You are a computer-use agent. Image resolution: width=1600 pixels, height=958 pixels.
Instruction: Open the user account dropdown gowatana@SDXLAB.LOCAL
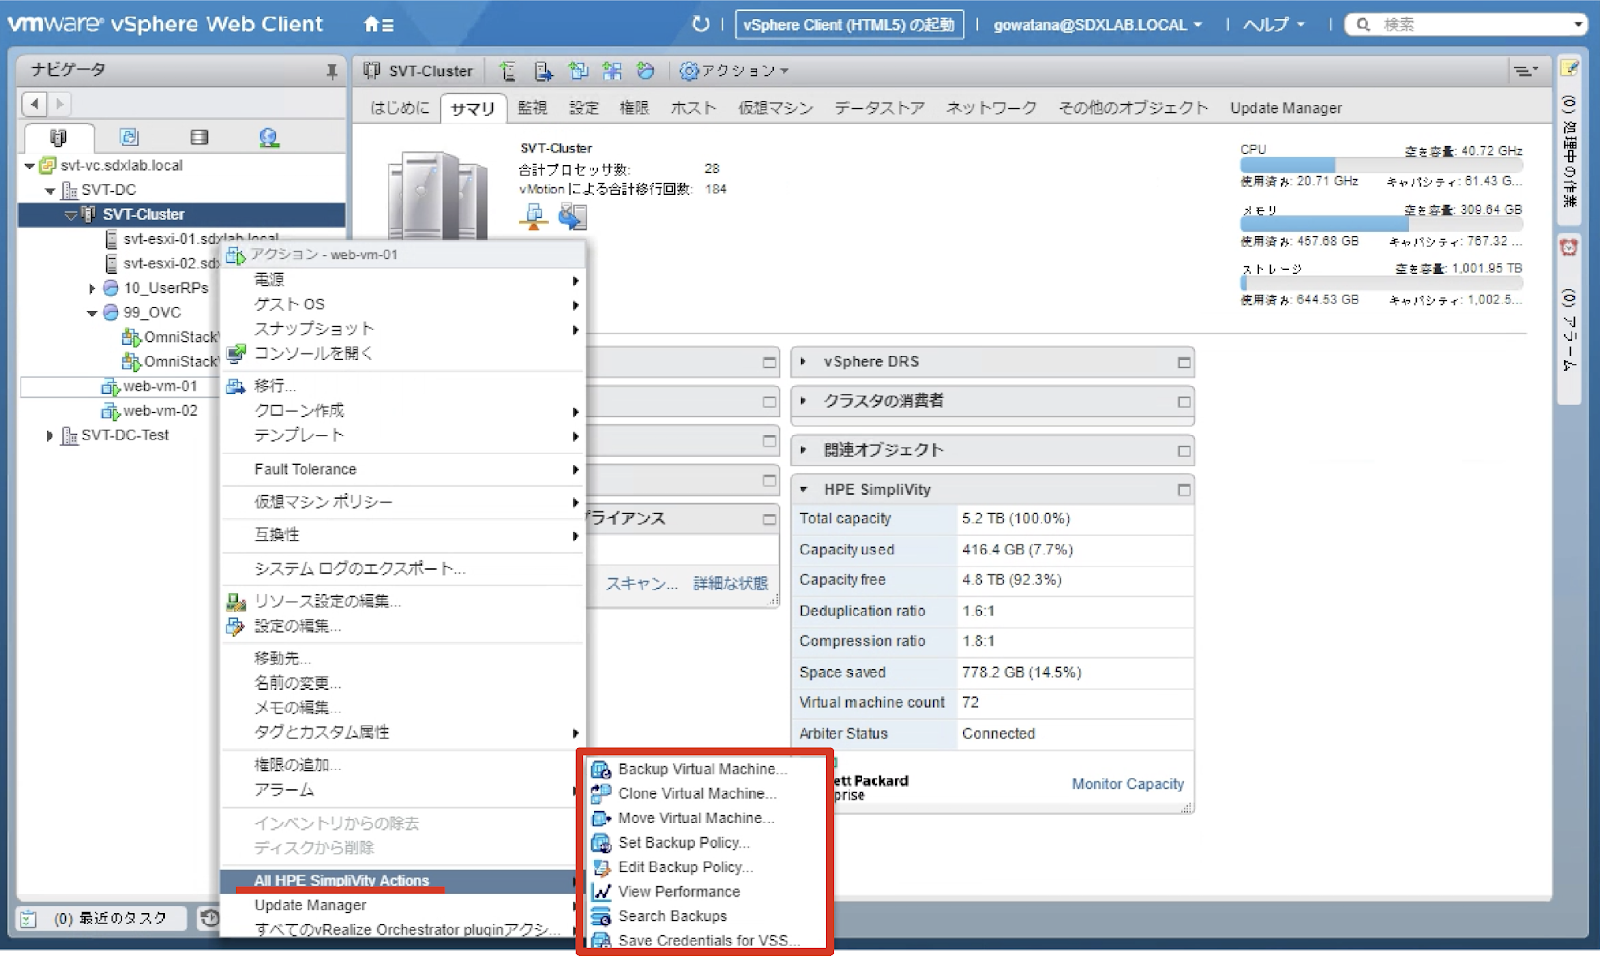tap(1097, 25)
